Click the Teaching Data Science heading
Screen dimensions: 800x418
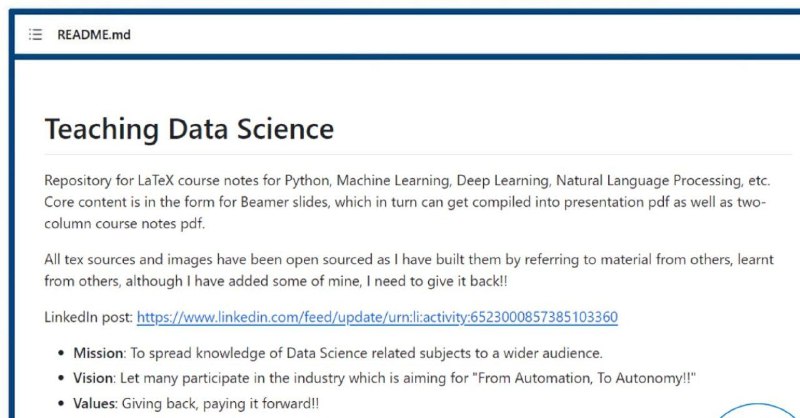(x=189, y=129)
